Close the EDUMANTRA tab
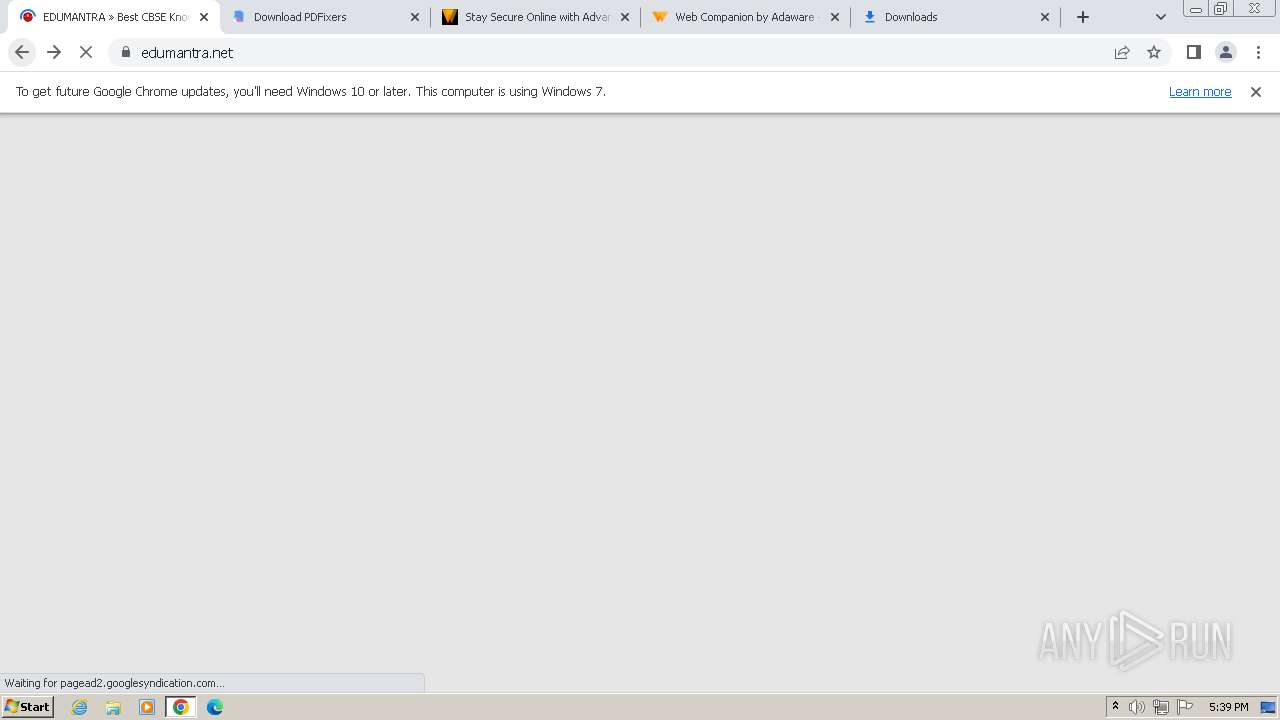The image size is (1280, 720). [204, 17]
